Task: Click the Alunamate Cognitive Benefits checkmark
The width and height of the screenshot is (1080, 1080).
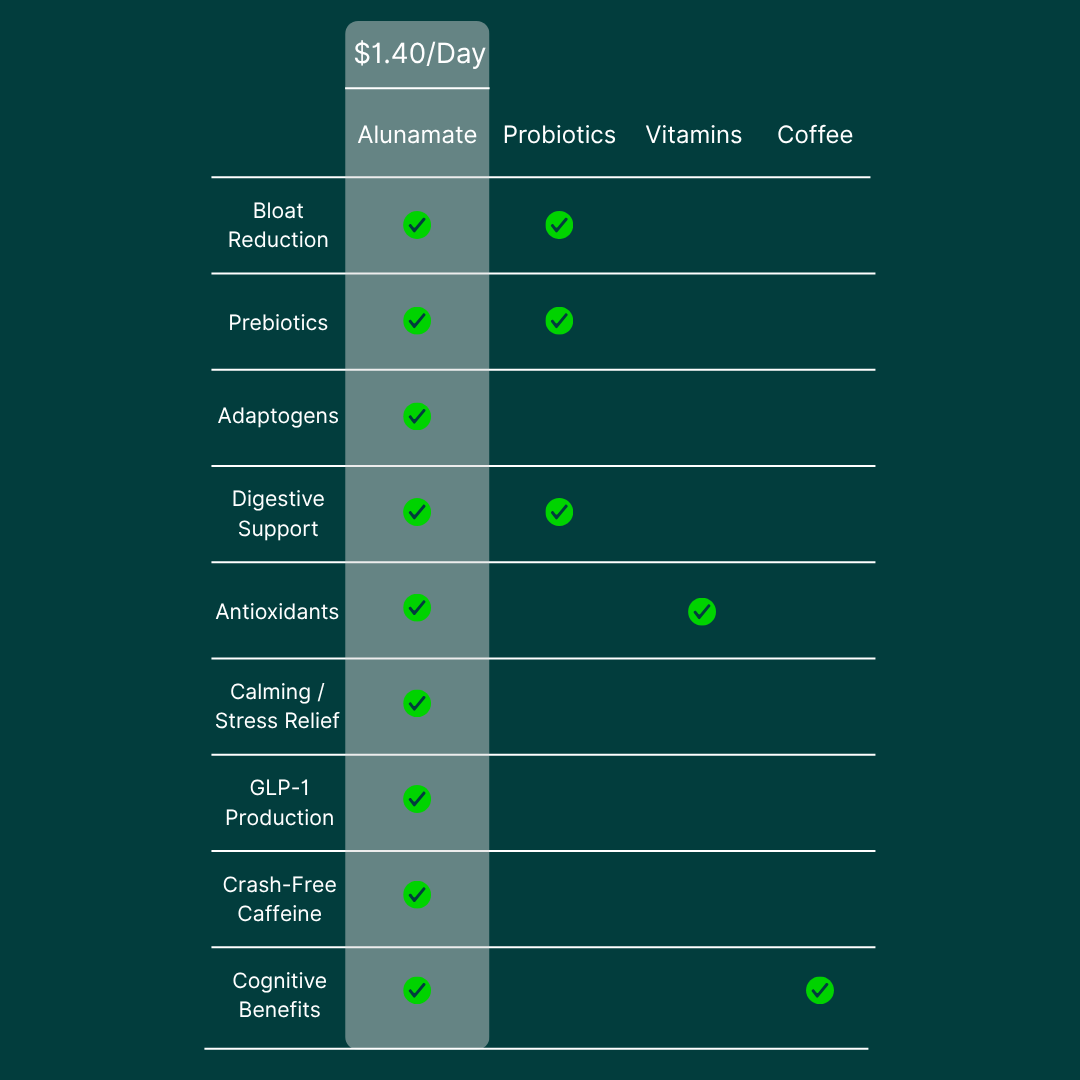Action: coord(417,990)
